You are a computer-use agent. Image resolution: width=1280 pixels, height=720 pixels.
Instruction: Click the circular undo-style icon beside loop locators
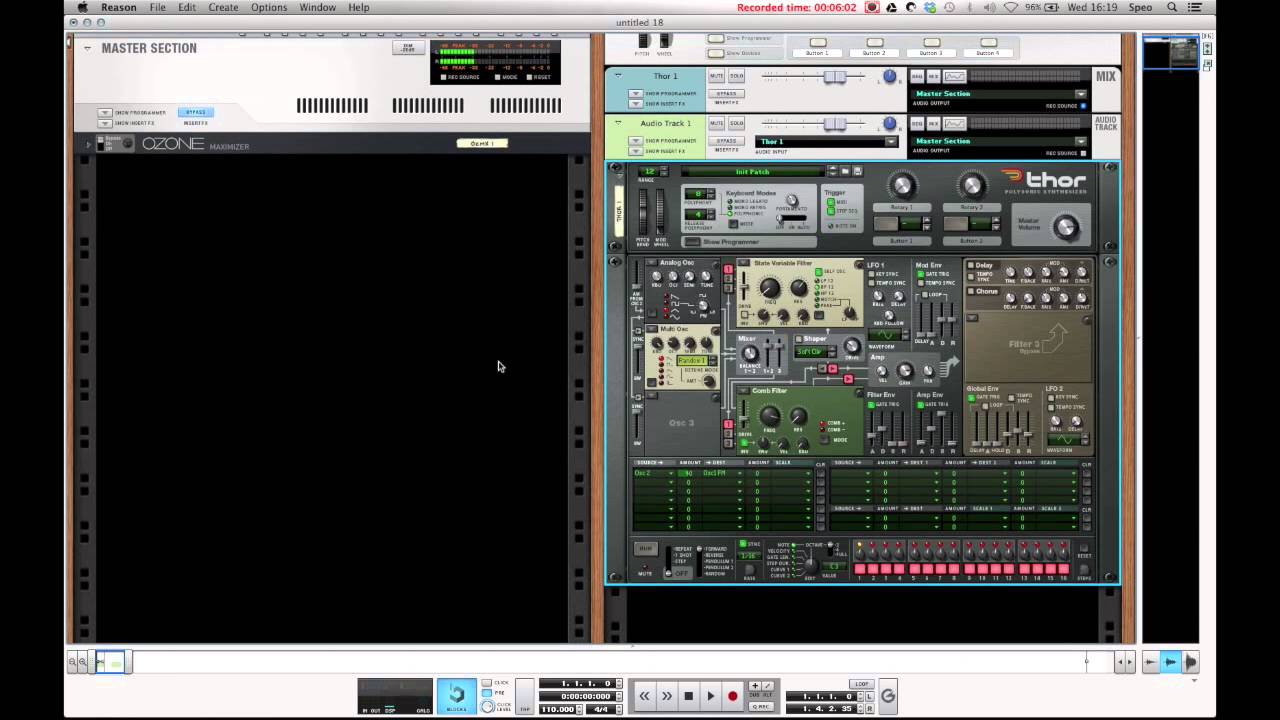pos(887,696)
